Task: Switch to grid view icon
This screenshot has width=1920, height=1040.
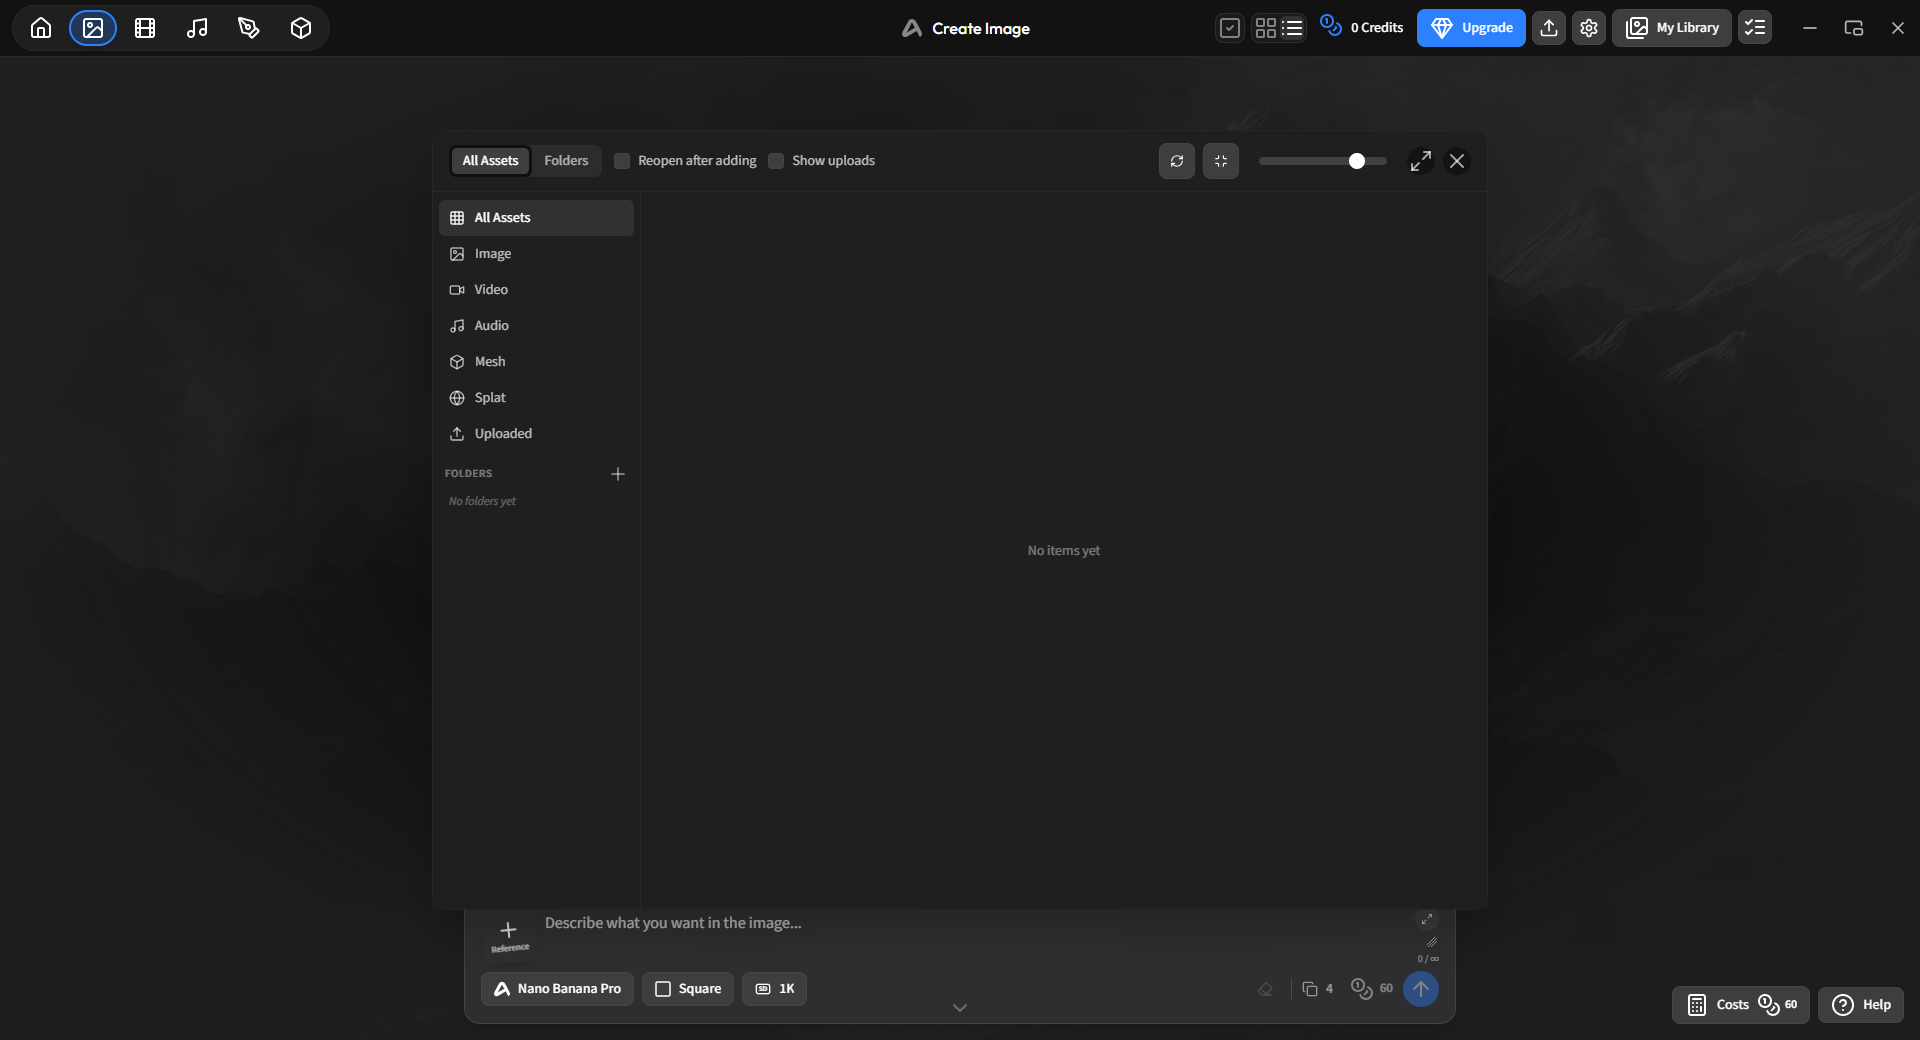Action: (1266, 28)
